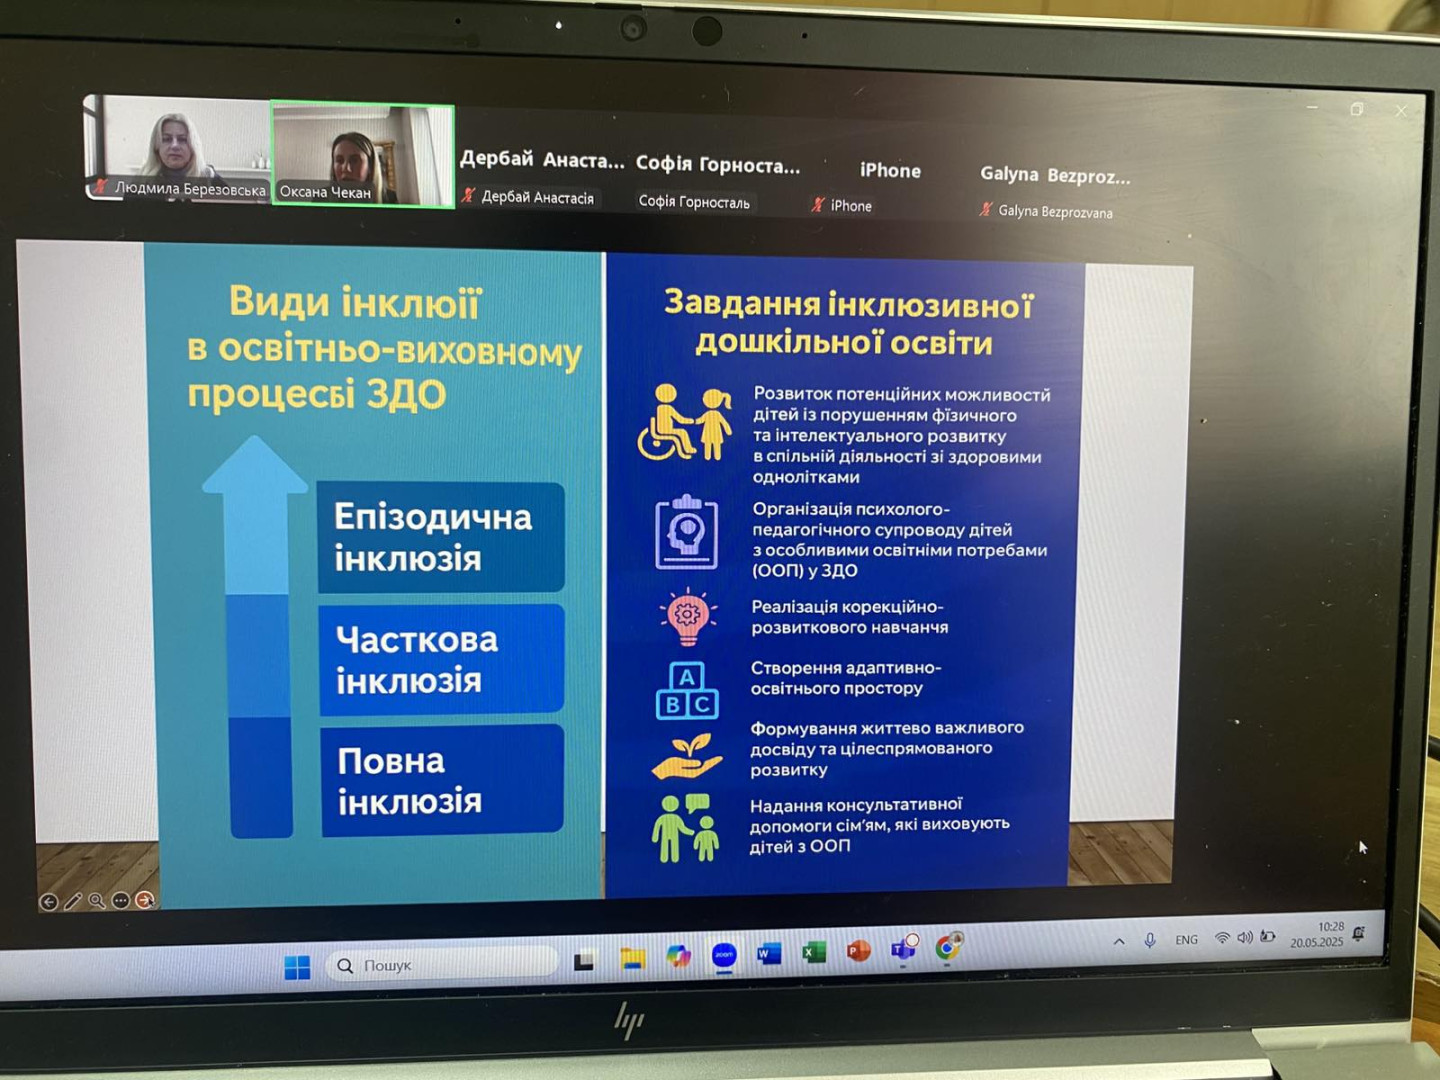Advance with the orange next-slide arrow
This screenshot has height=1080, width=1440.
pos(145,900)
